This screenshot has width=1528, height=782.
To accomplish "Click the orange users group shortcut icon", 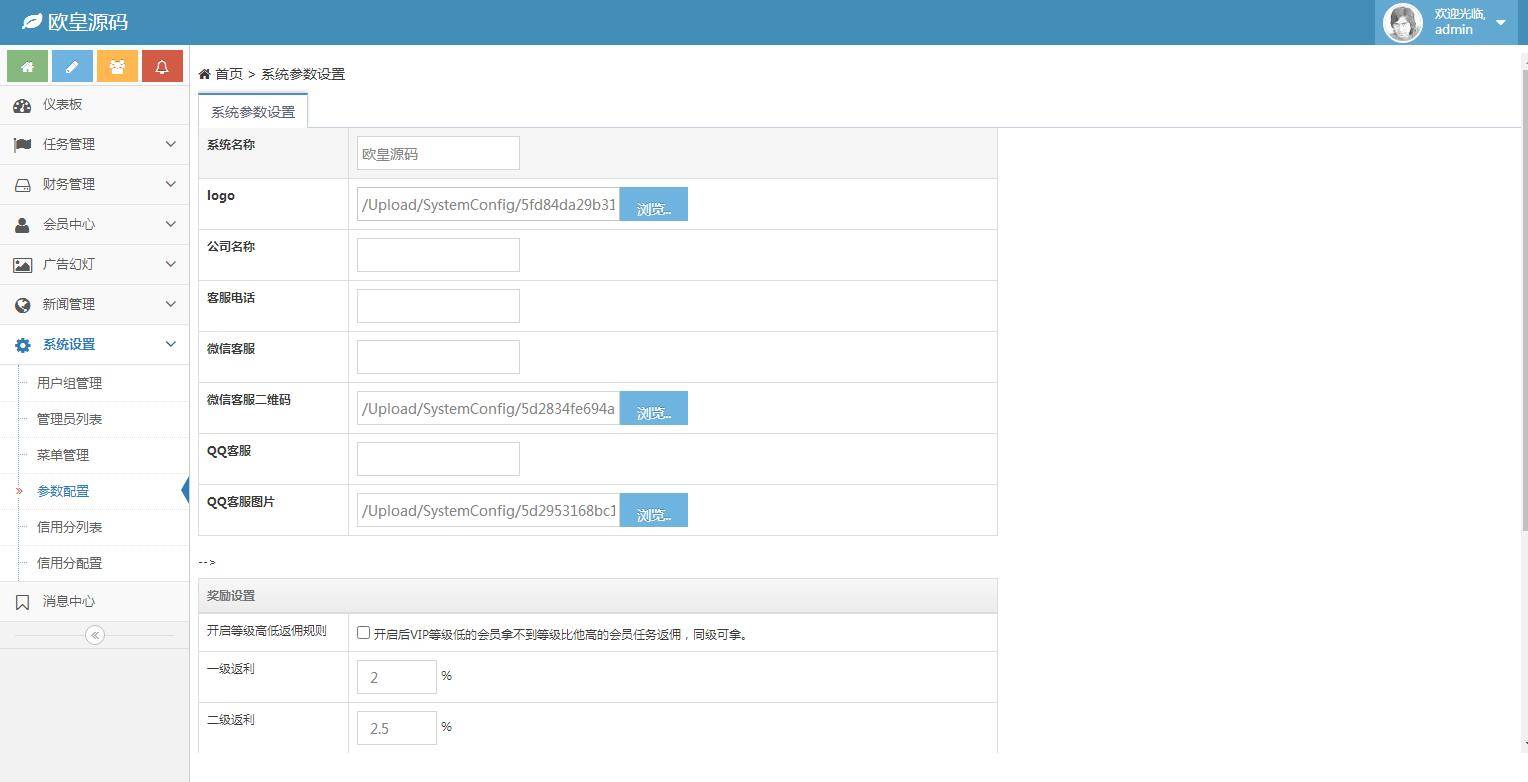I will (117, 66).
